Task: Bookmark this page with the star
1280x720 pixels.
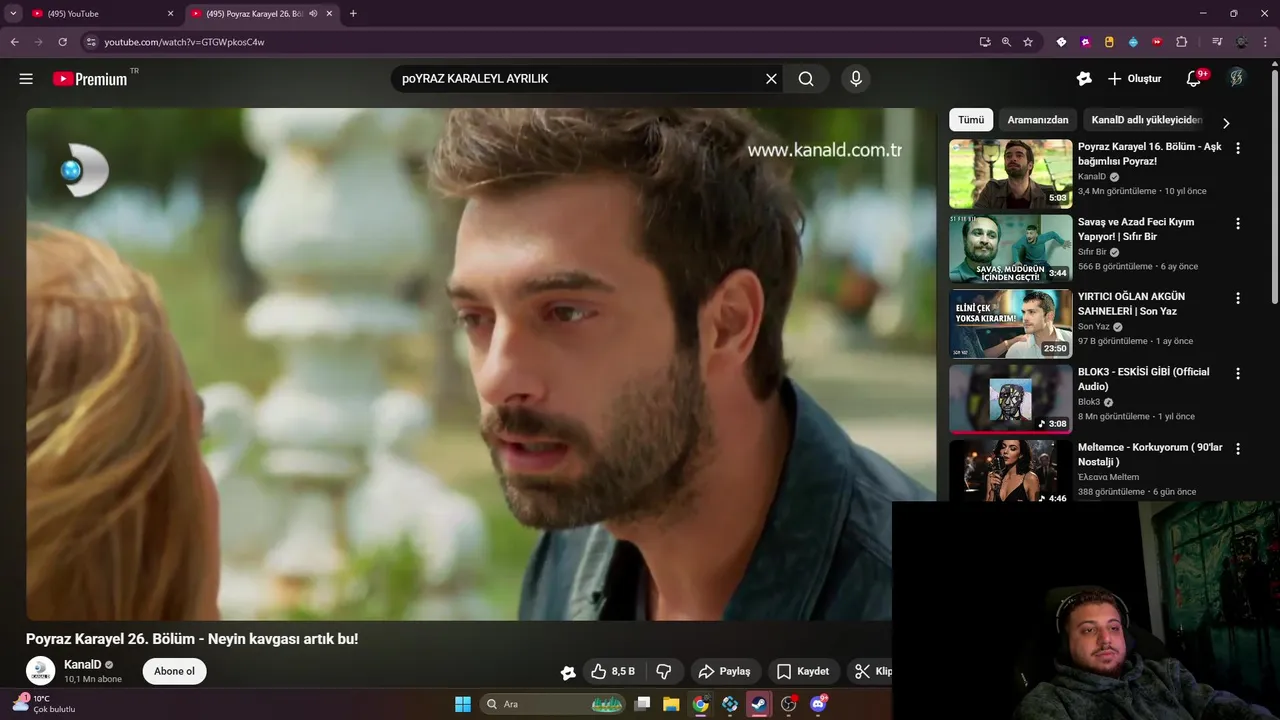Action: click(1028, 42)
